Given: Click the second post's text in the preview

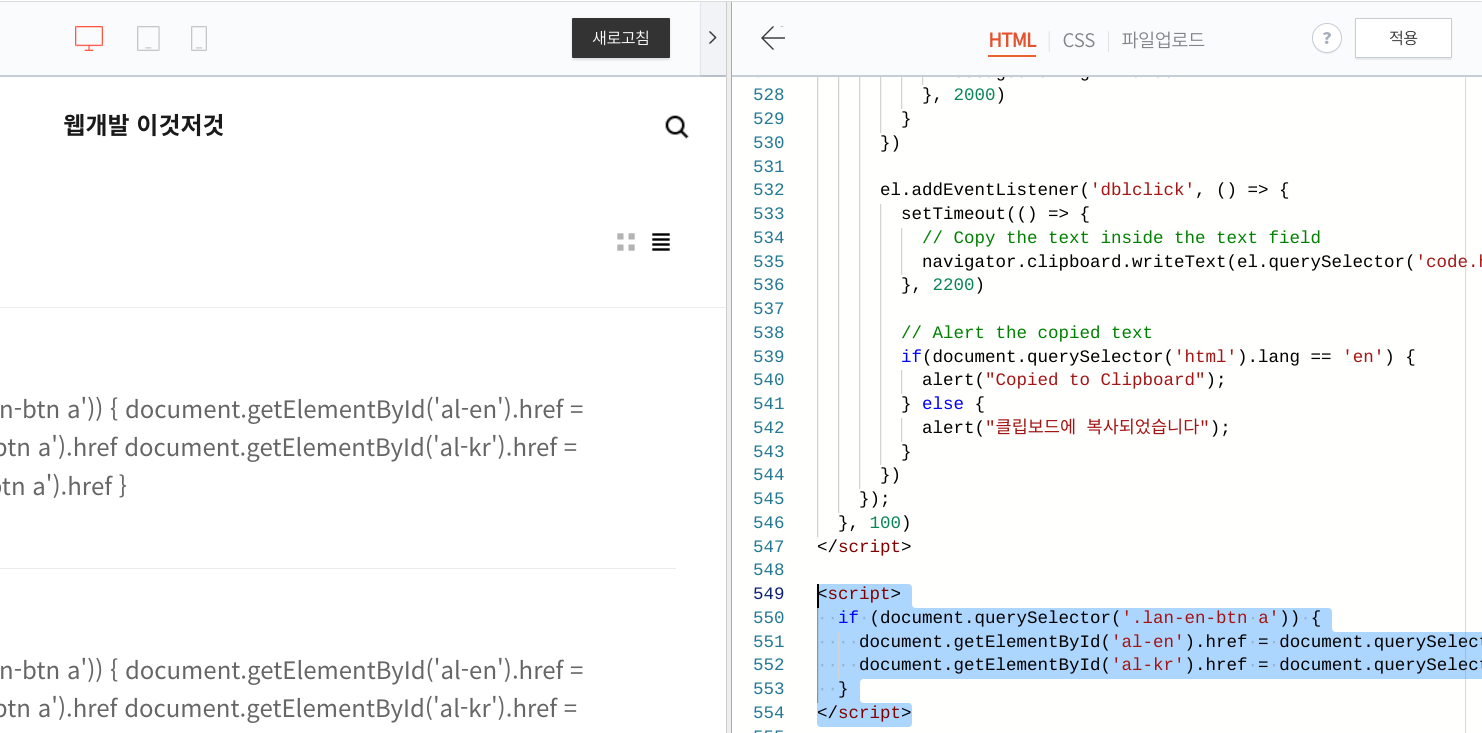Looking at the screenshot, I should tap(292, 689).
